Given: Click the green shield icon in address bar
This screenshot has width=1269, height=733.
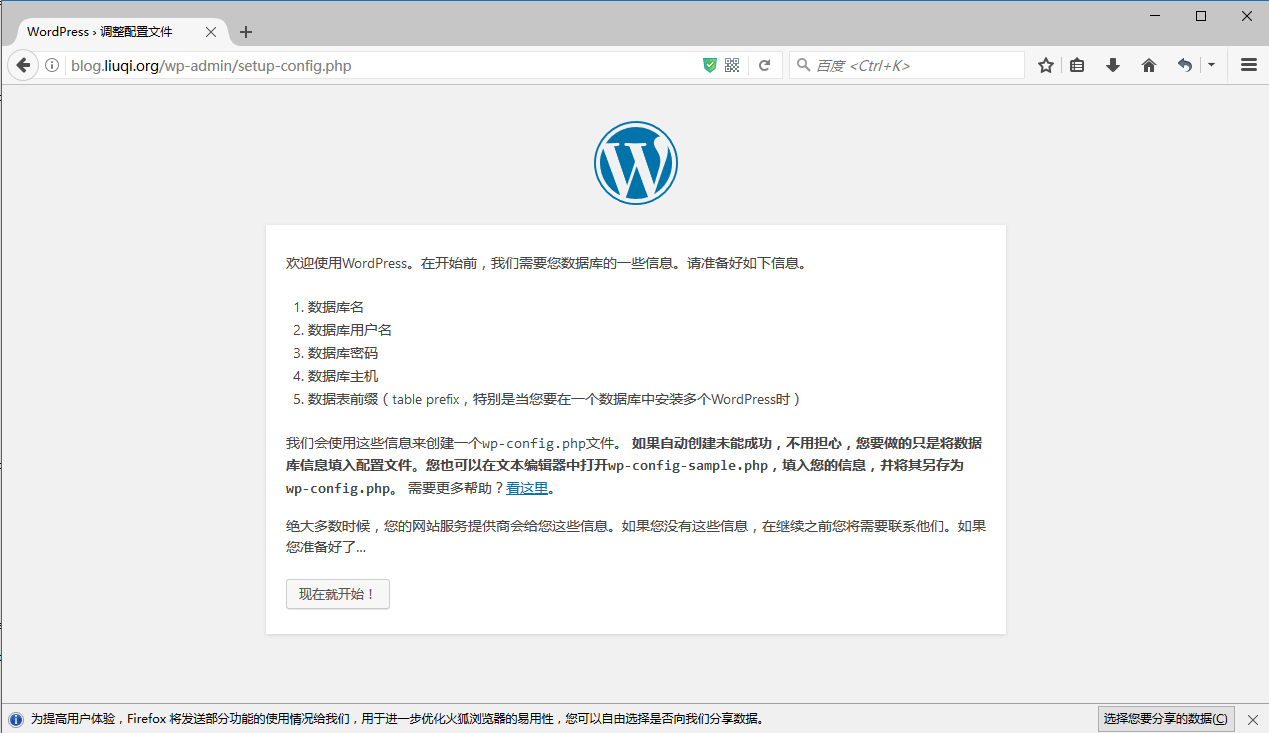Looking at the screenshot, I should (710, 65).
